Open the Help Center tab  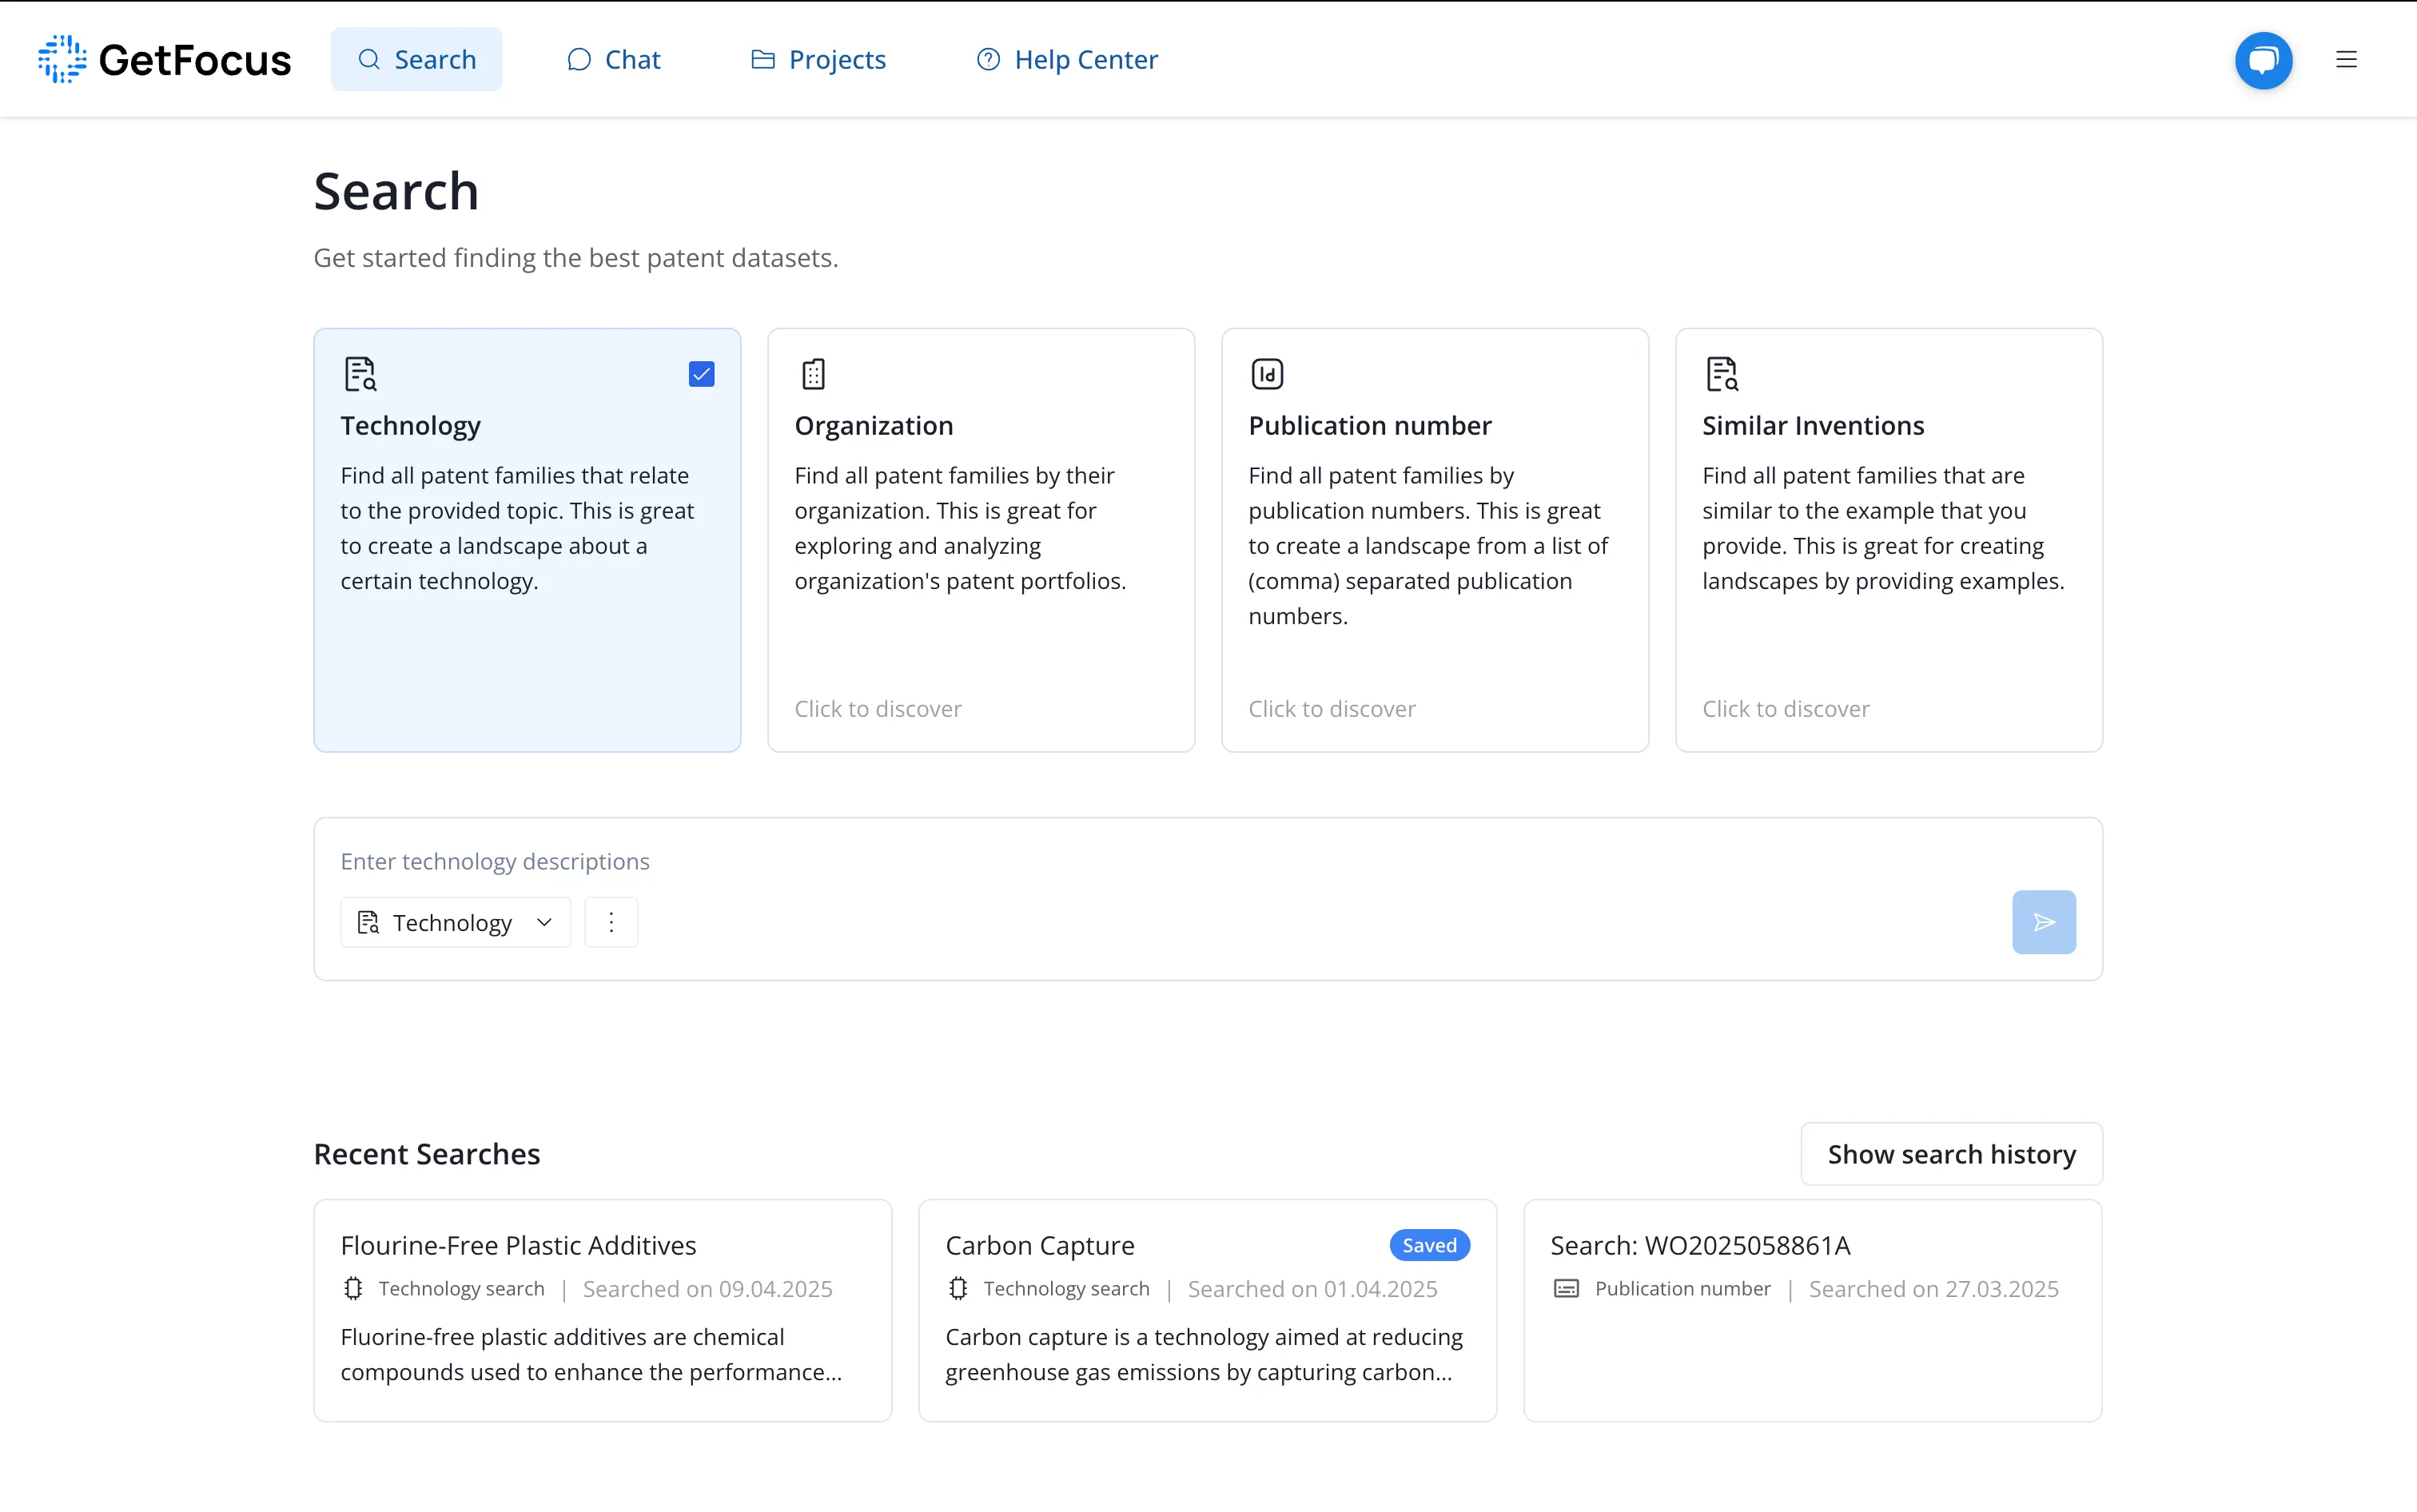coord(1066,59)
